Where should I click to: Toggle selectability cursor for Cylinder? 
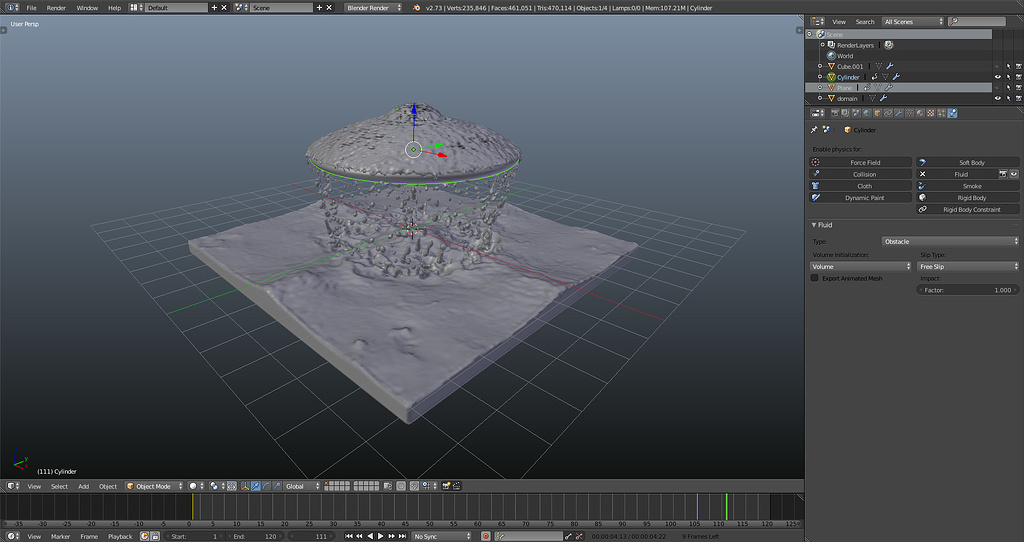(x=1008, y=77)
